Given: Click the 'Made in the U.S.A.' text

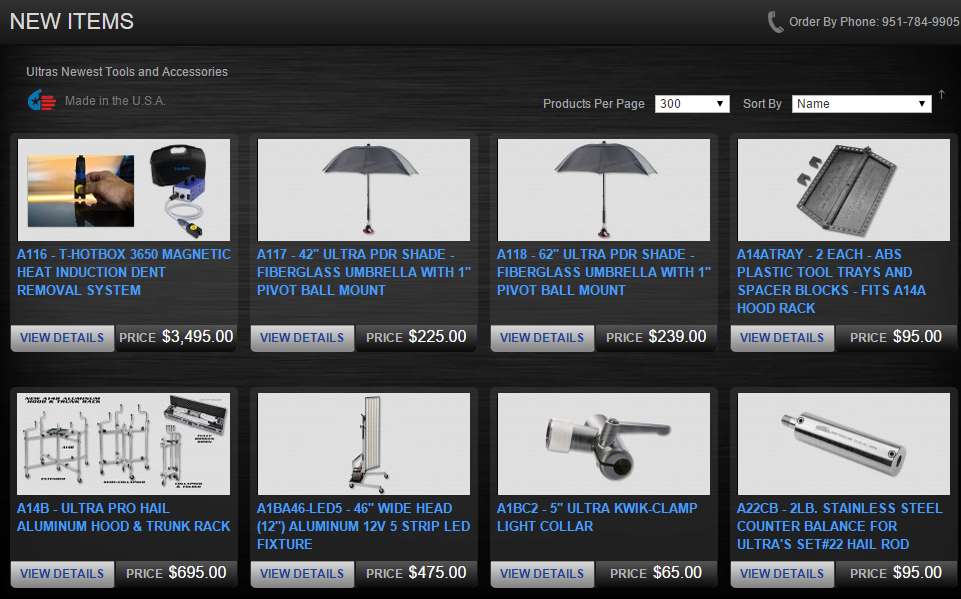Looking at the screenshot, I should point(115,101).
